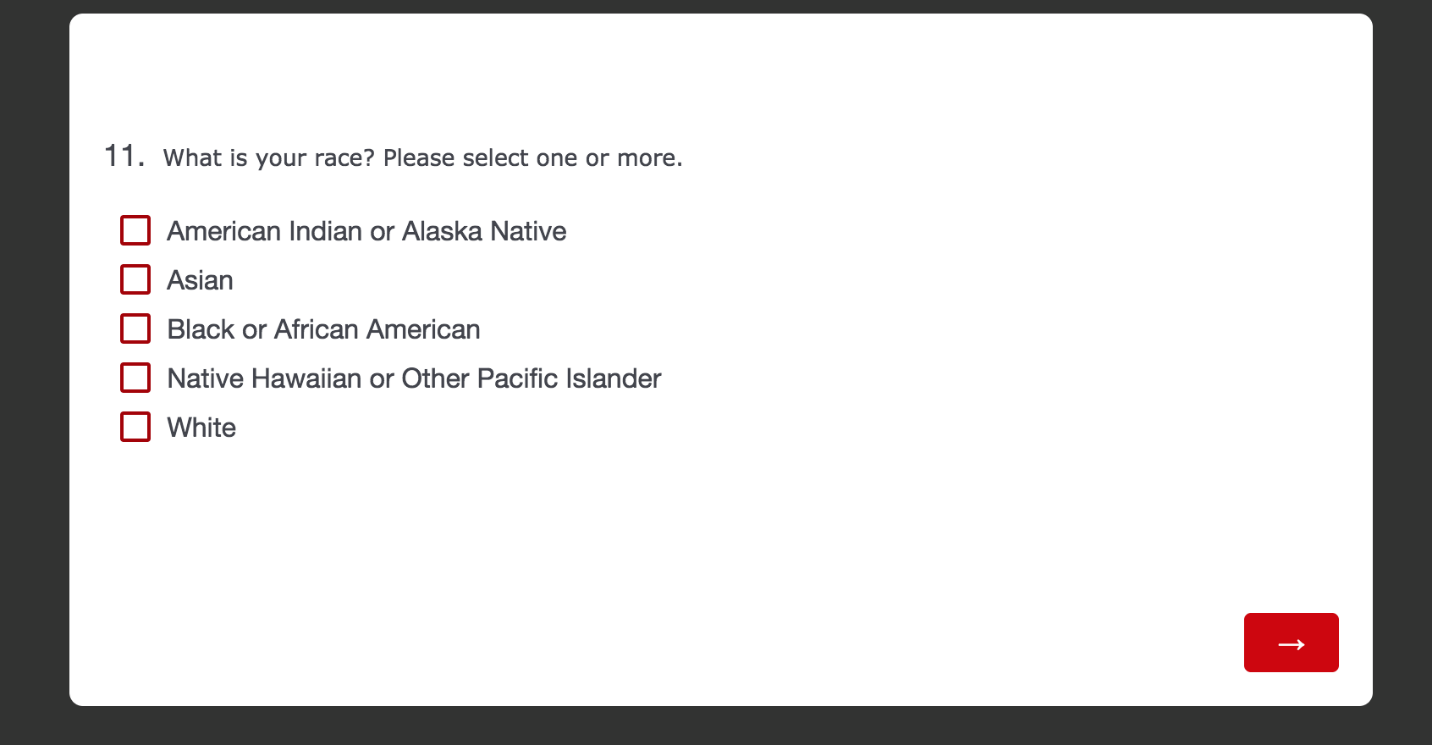
Task: Click the question text 'What is your race?'
Action: point(269,158)
